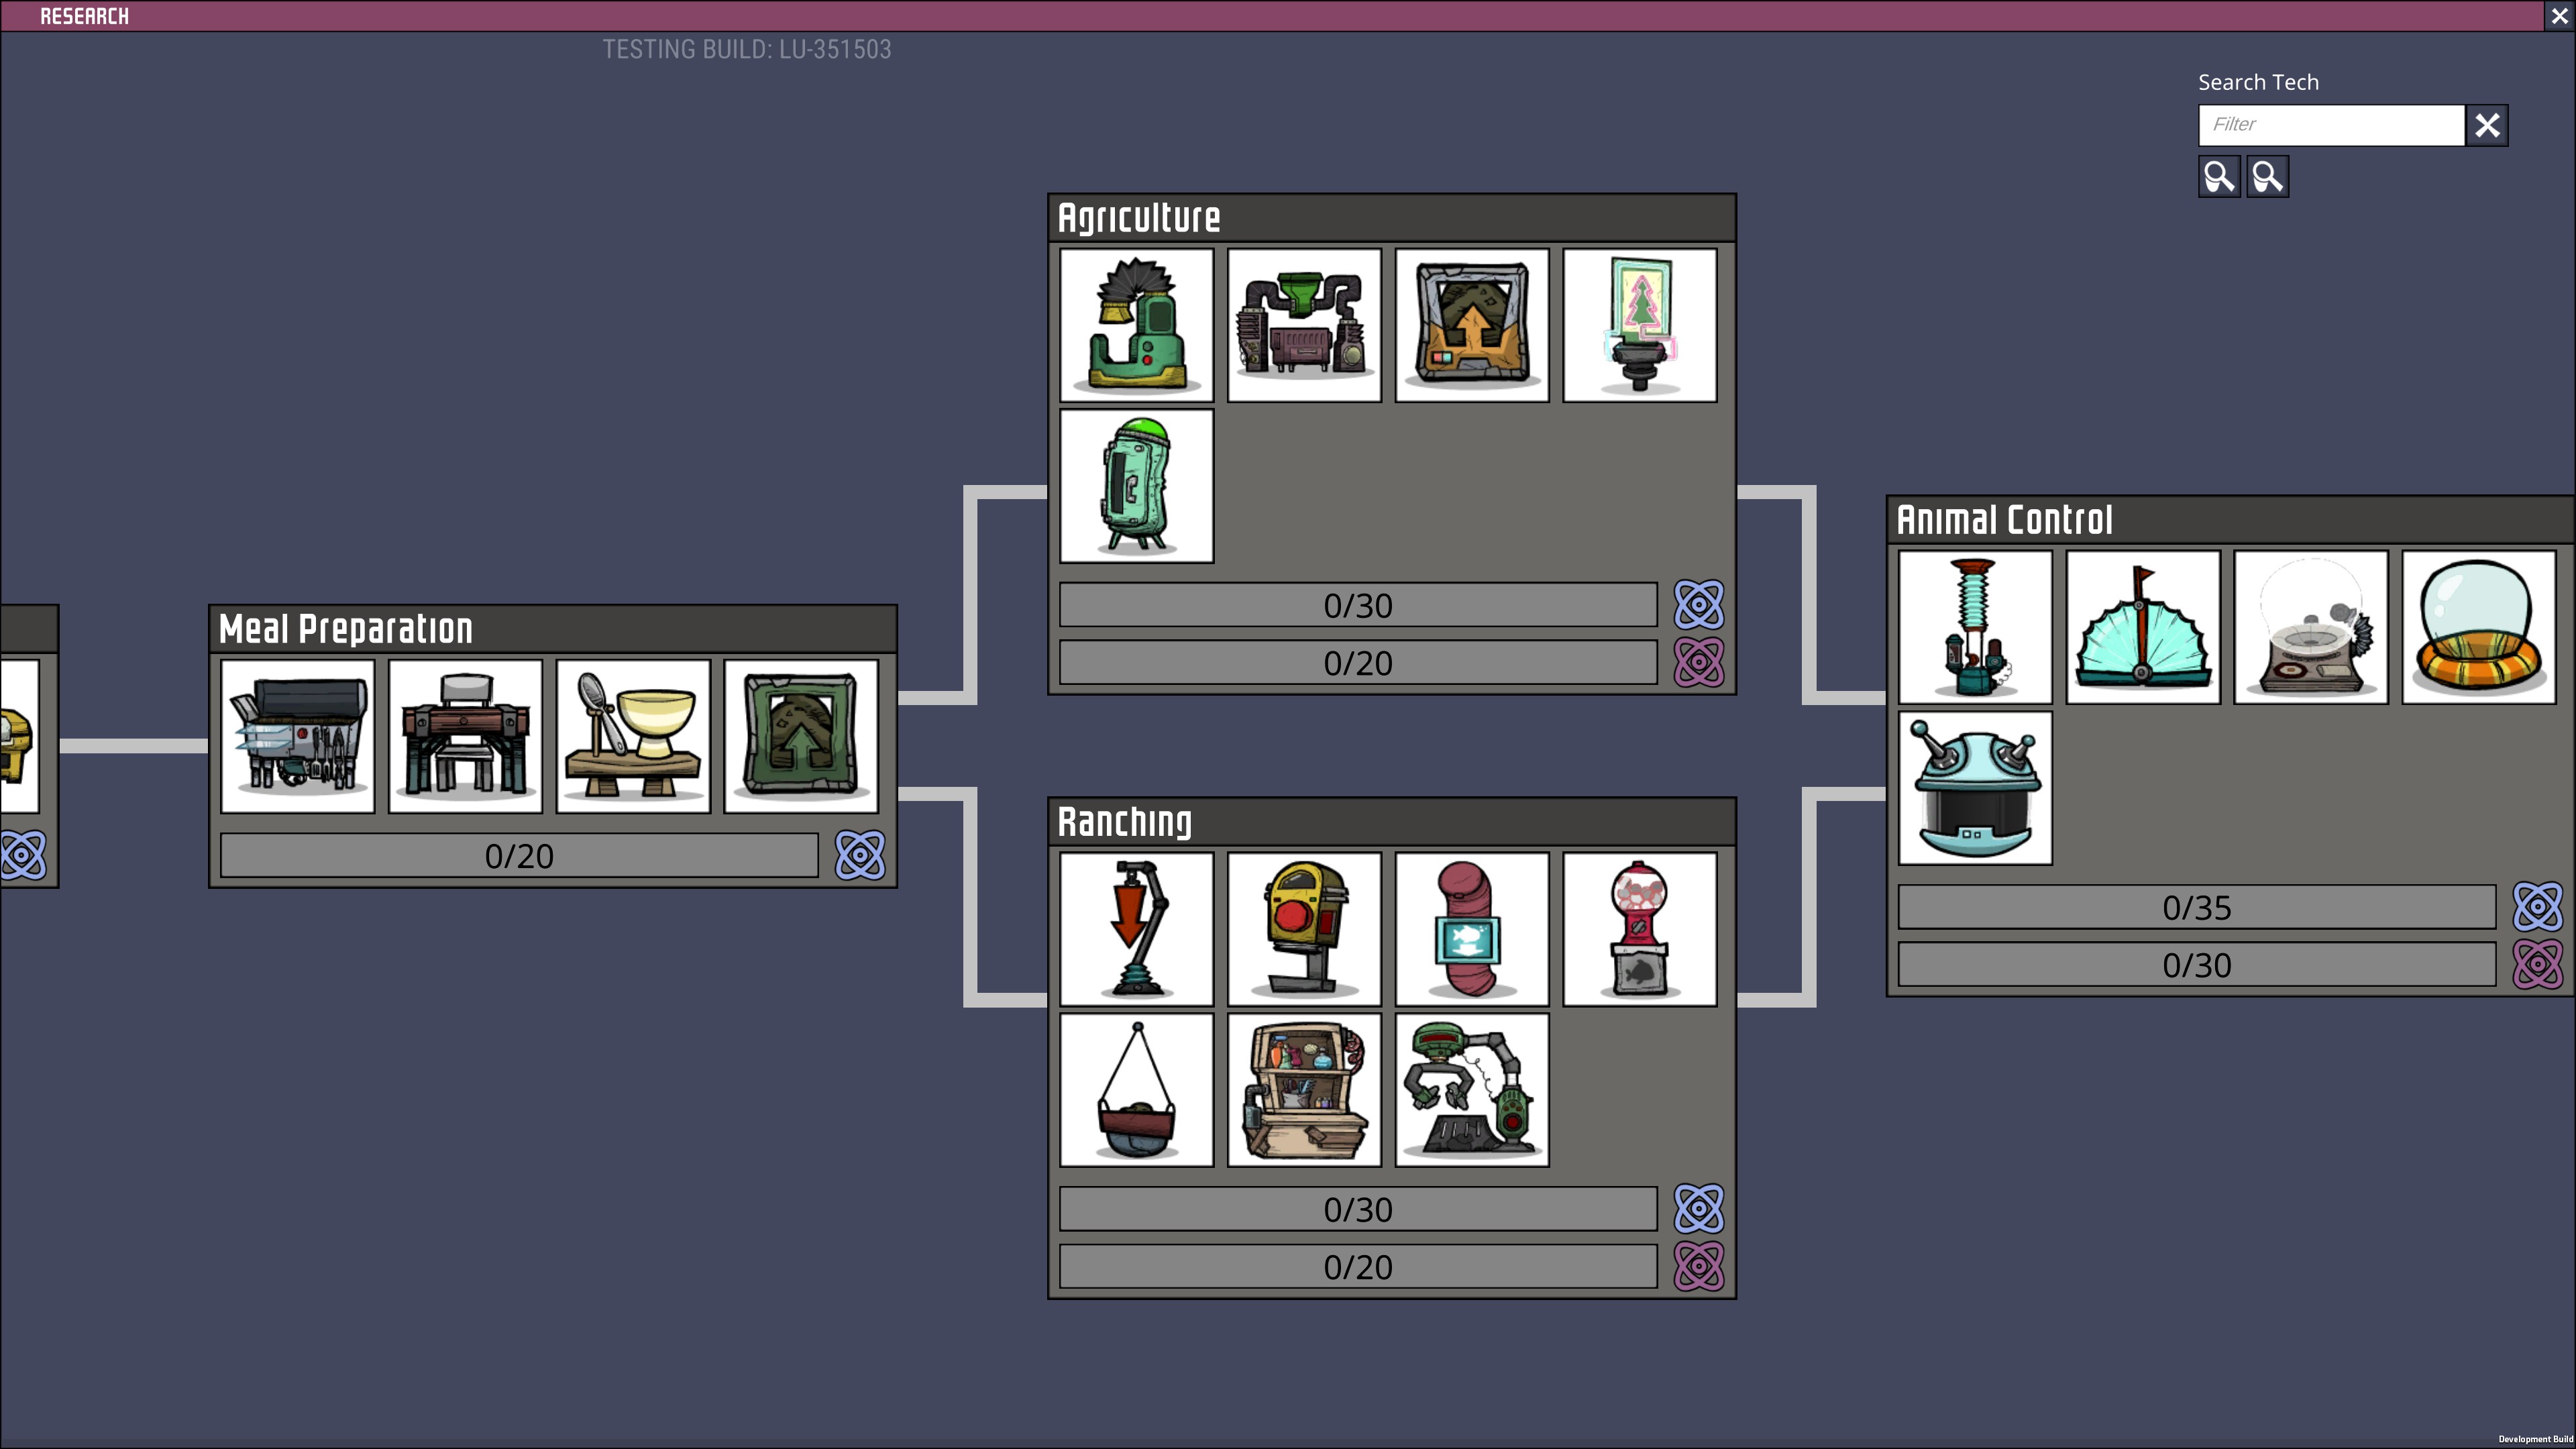The image size is (2576, 1449).
Task: Select the electric grill icon in Meal Preparation
Action: pyautogui.click(x=298, y=736)
